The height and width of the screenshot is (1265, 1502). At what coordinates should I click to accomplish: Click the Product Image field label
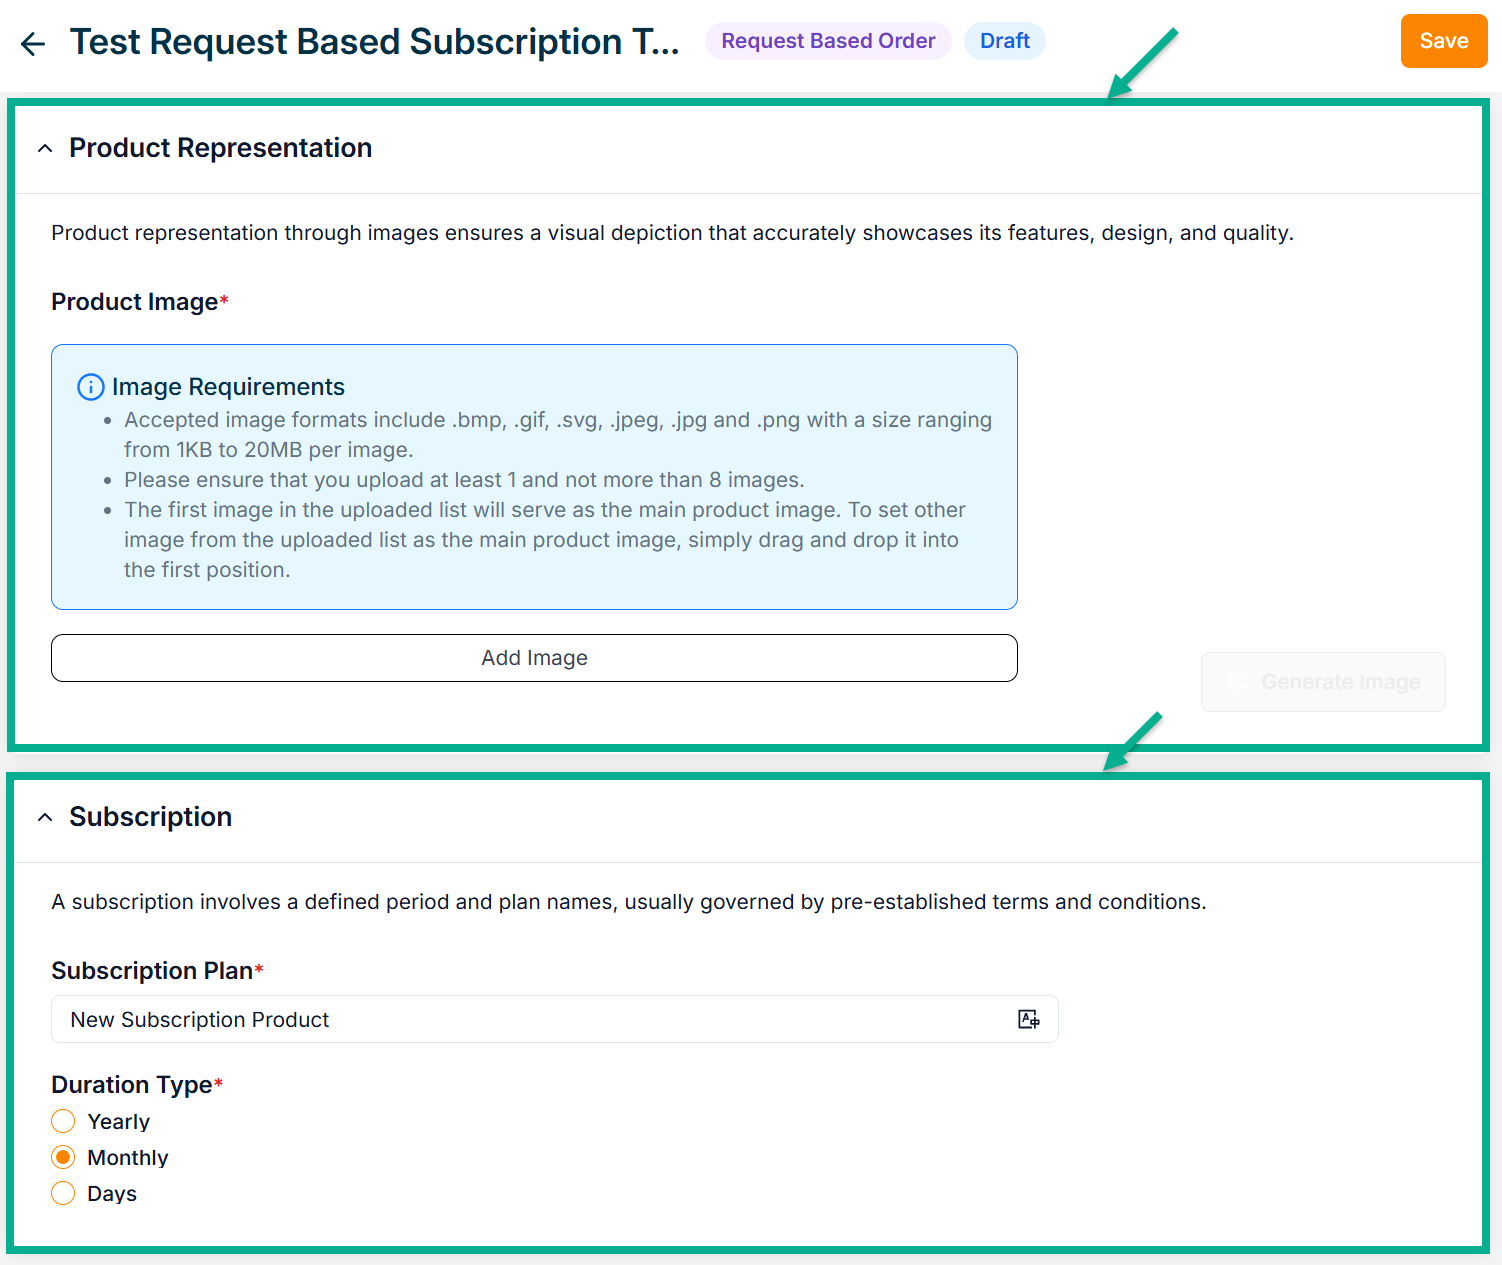coord(135,302)
